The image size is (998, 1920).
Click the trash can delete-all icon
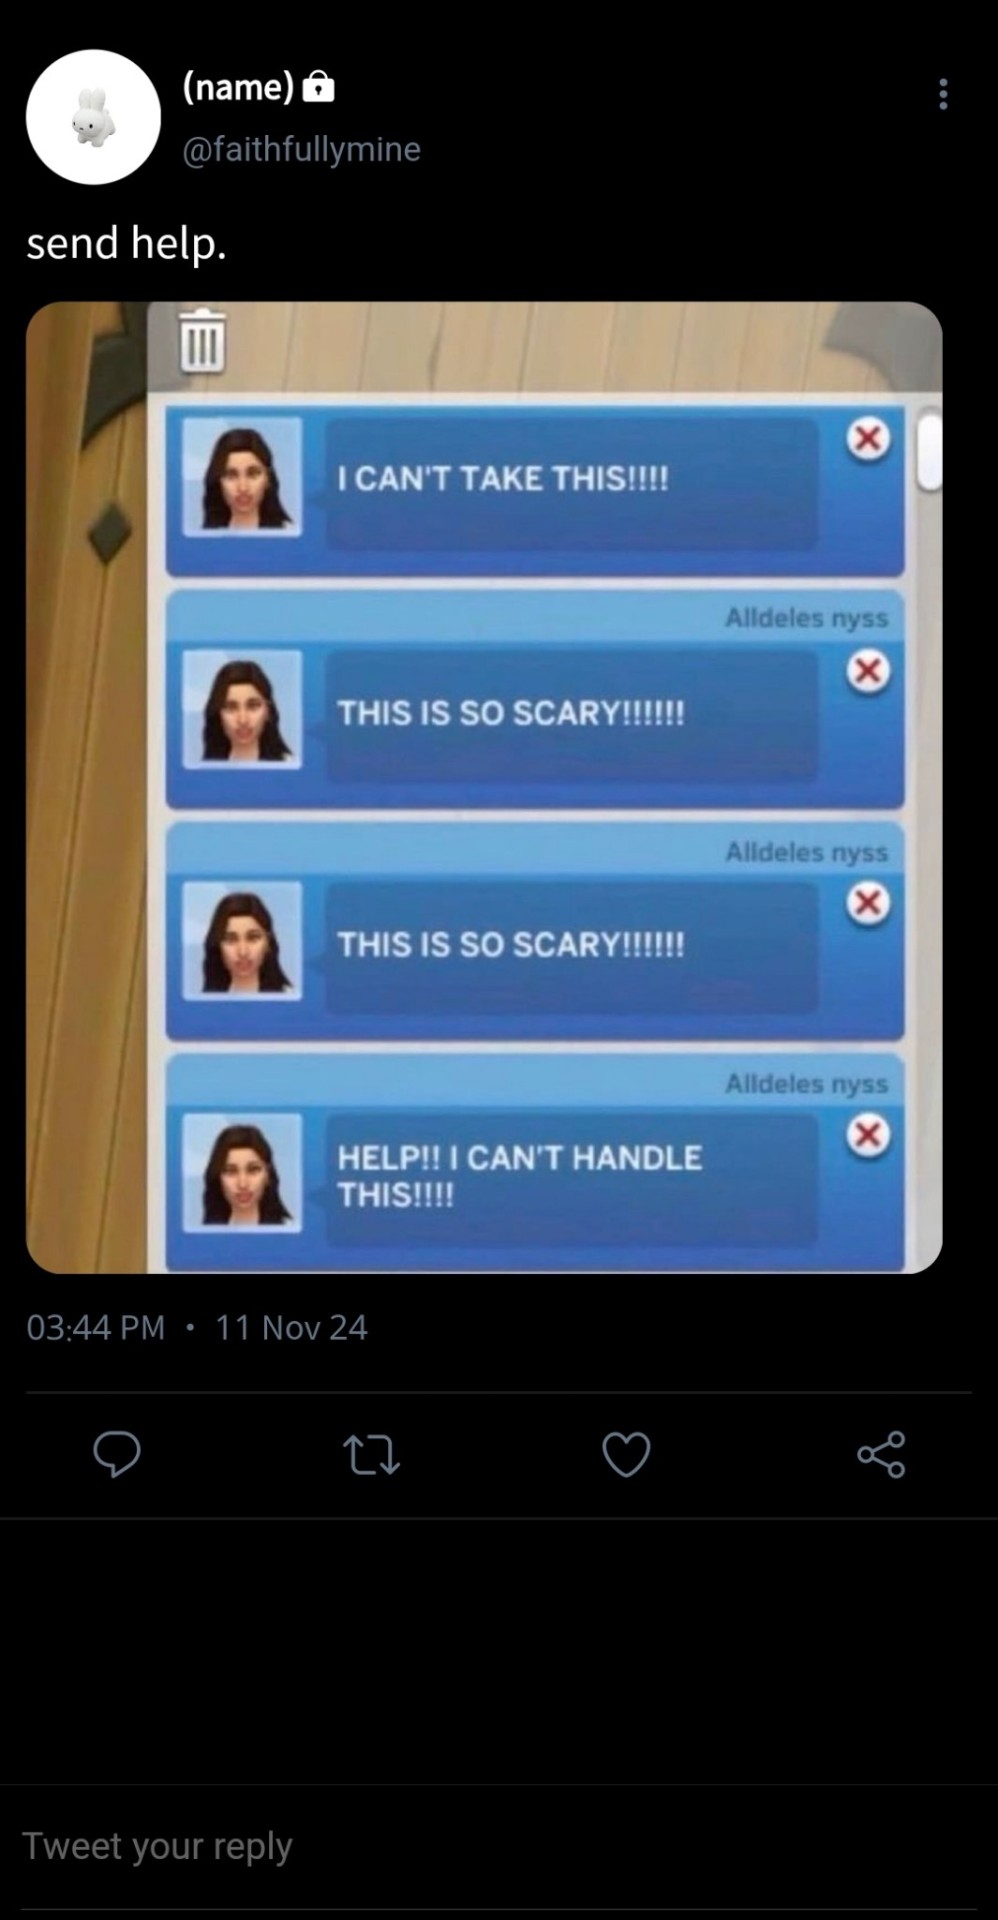[202, 340]
